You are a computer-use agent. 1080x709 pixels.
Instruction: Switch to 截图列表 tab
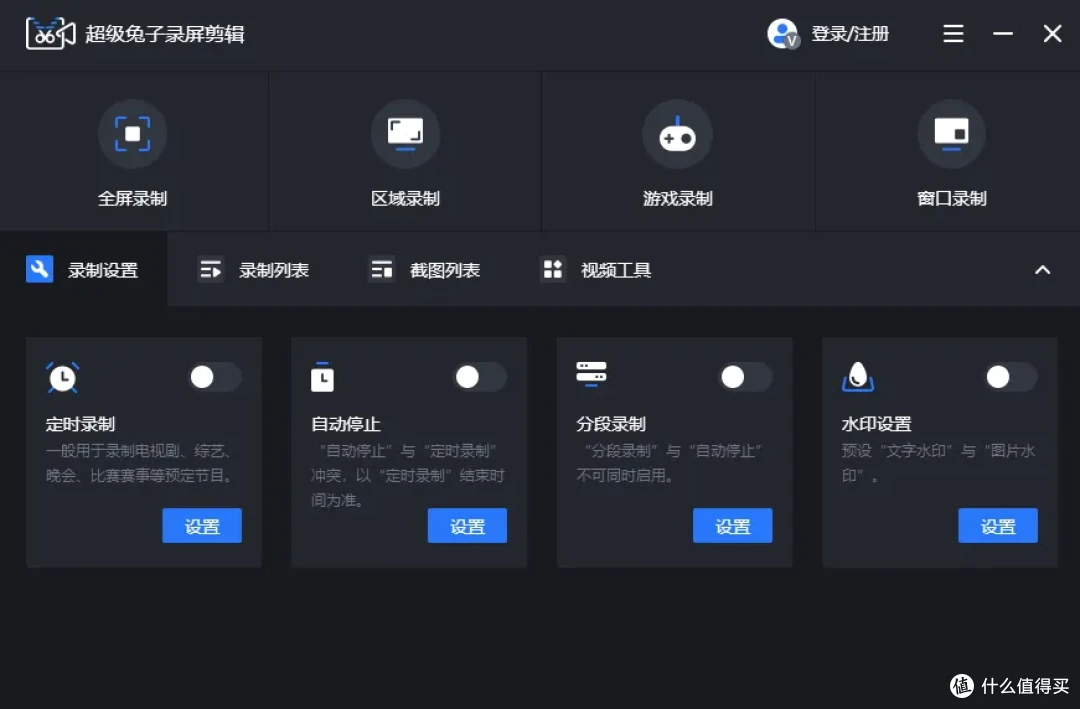(x=424, y=269)
